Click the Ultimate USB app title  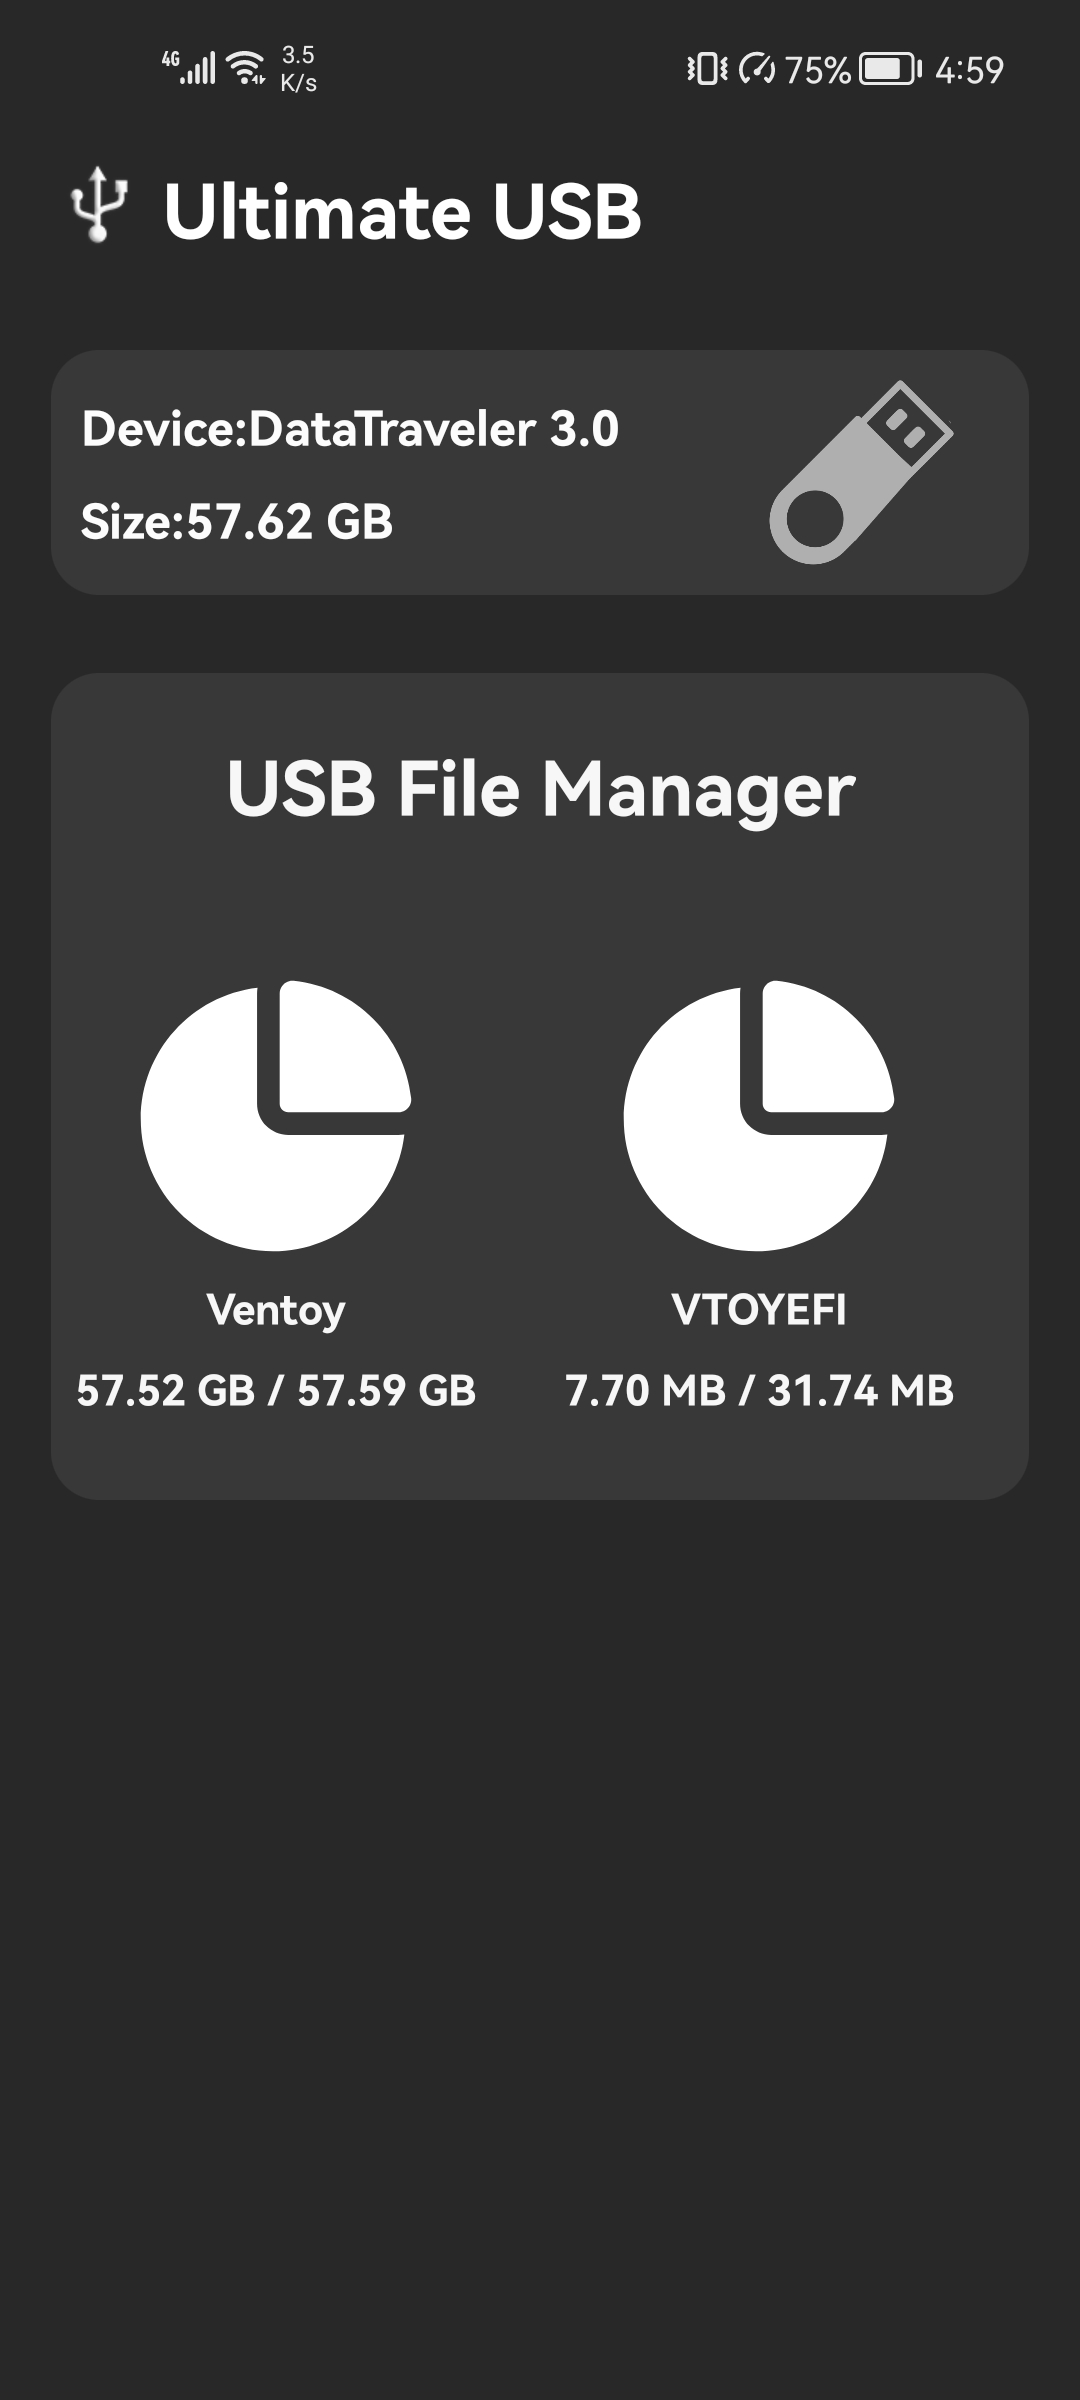(x=400, y=210)
